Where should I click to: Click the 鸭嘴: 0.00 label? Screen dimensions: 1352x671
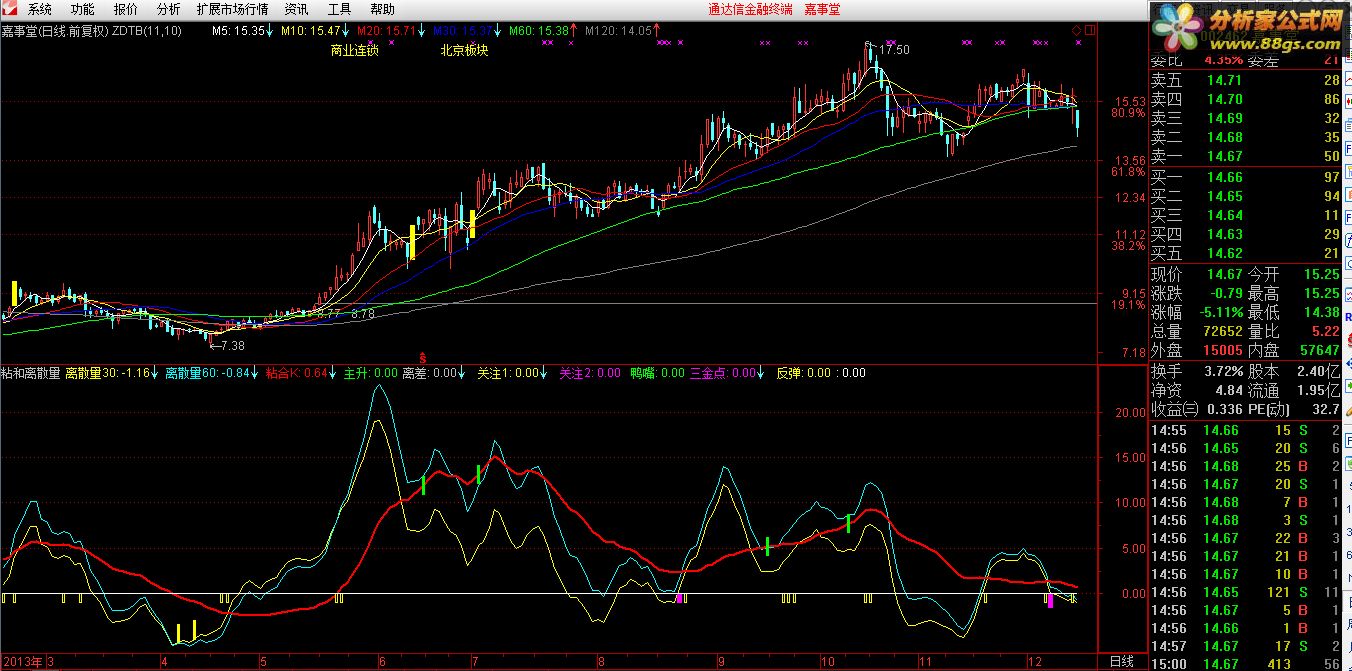click(x=657, y=373)
